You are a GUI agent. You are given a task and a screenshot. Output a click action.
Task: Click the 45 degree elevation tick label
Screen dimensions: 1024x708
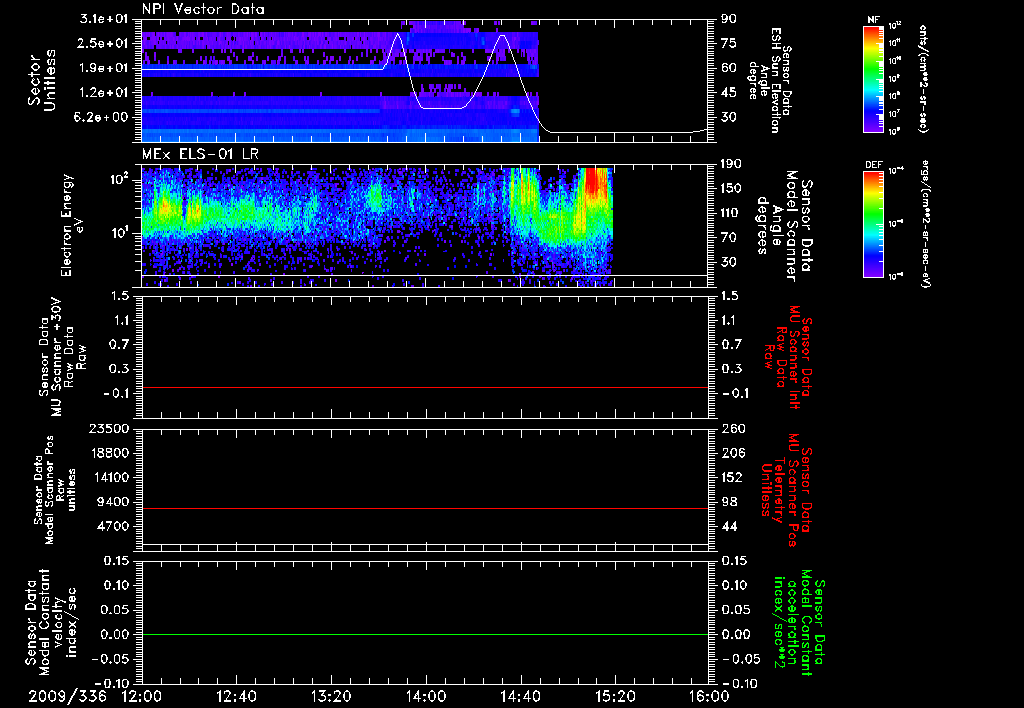[728, 93]
